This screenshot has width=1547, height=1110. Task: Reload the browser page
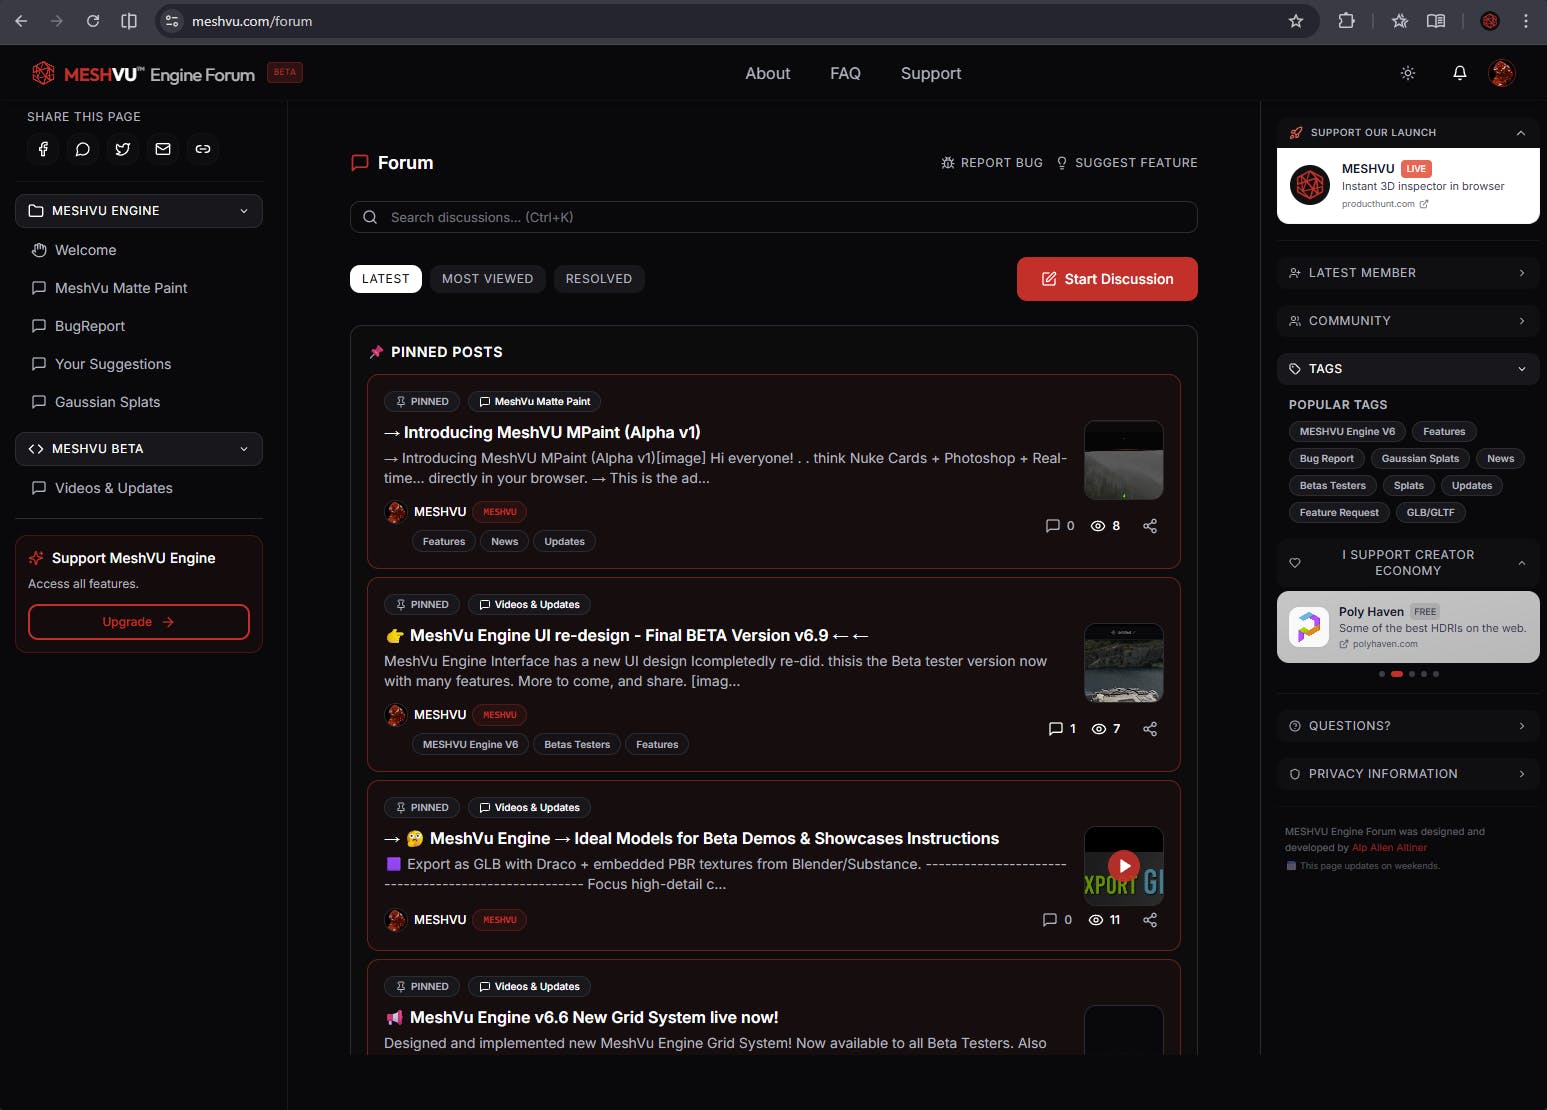coord(93,21)
